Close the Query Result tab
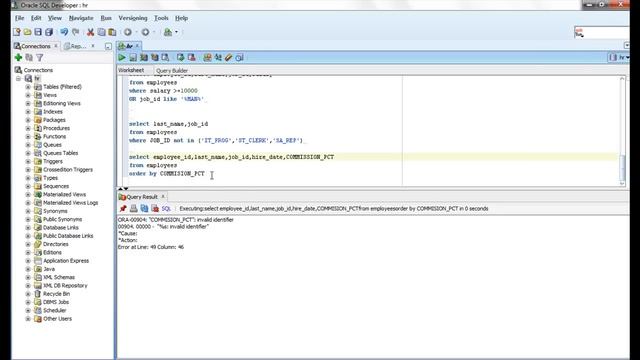 pyautogui.click(x=163, y=196)
